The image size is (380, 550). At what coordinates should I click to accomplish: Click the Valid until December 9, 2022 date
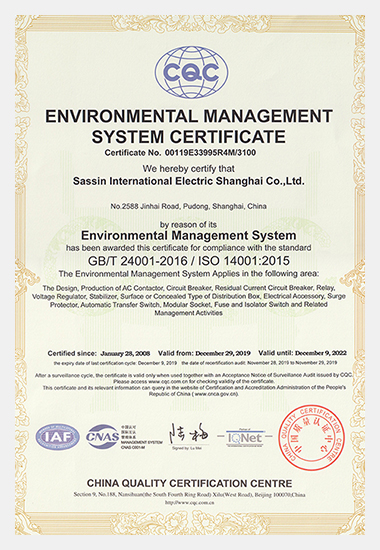click(302, 353)
